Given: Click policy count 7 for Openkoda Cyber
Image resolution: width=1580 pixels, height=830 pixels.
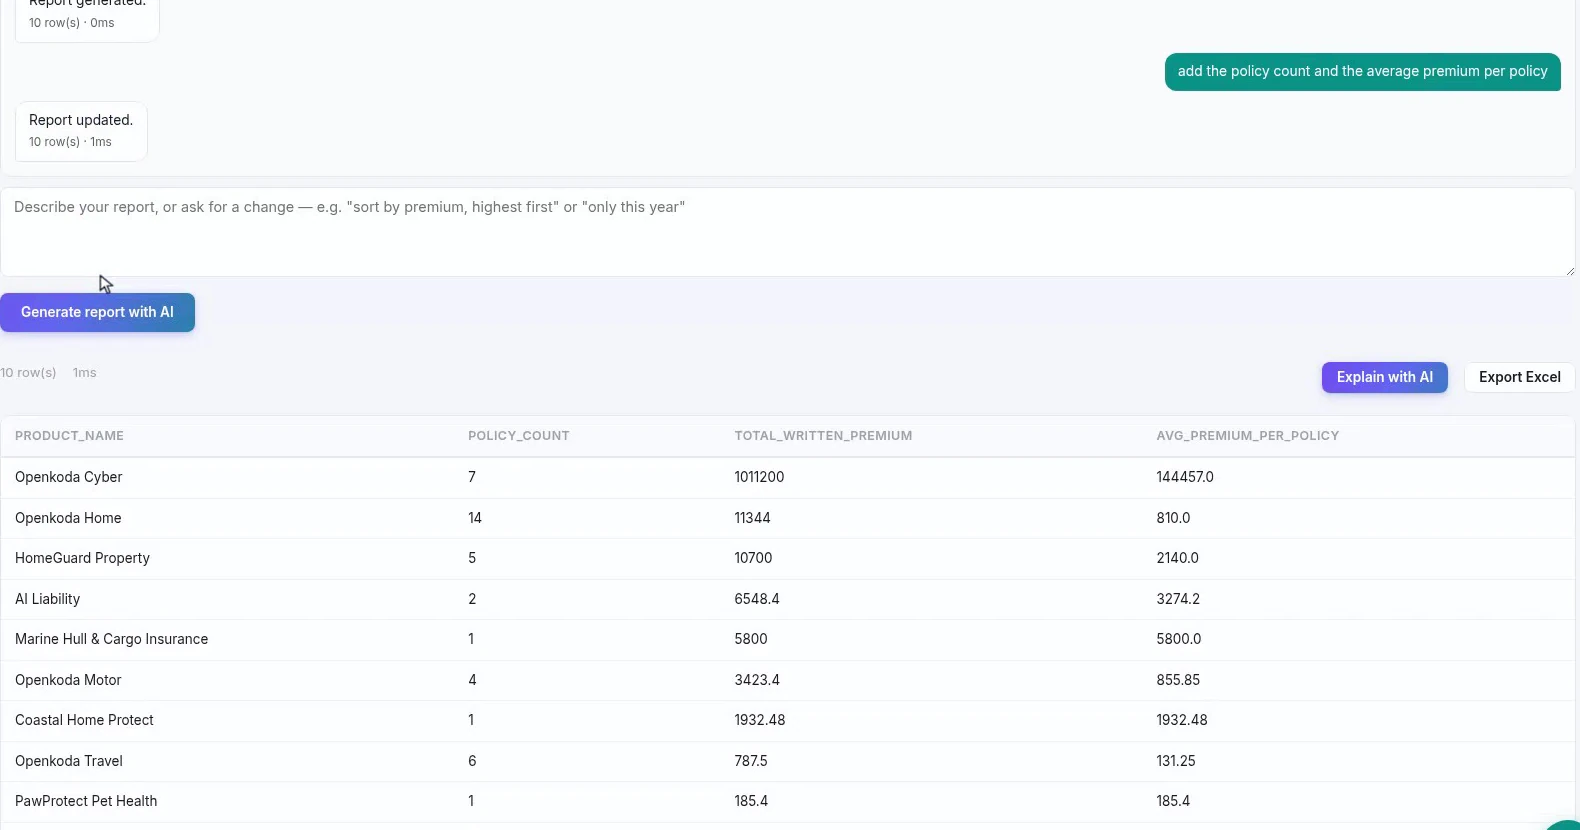Looking at the screenshot, I should [x=472, y=477].
